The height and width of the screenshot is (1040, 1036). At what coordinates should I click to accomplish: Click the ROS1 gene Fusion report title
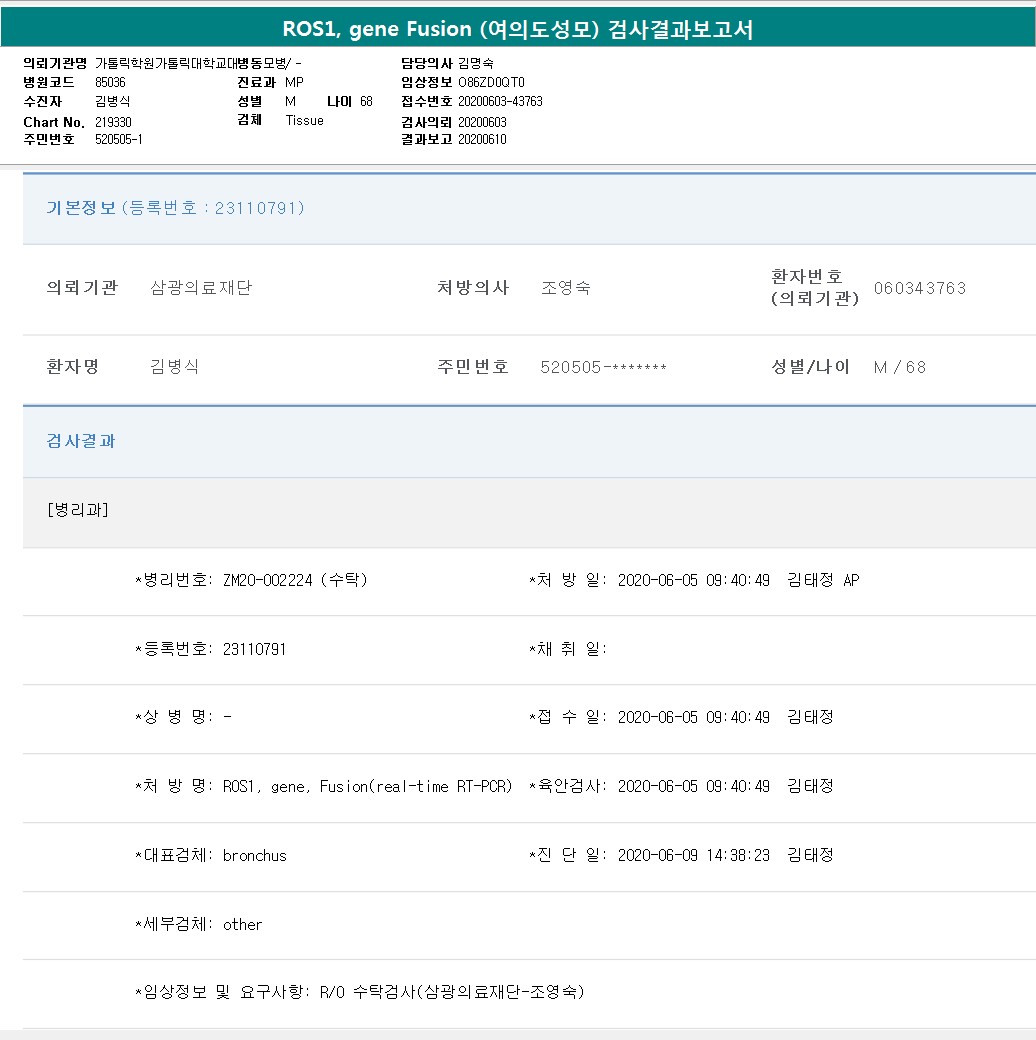518,30
